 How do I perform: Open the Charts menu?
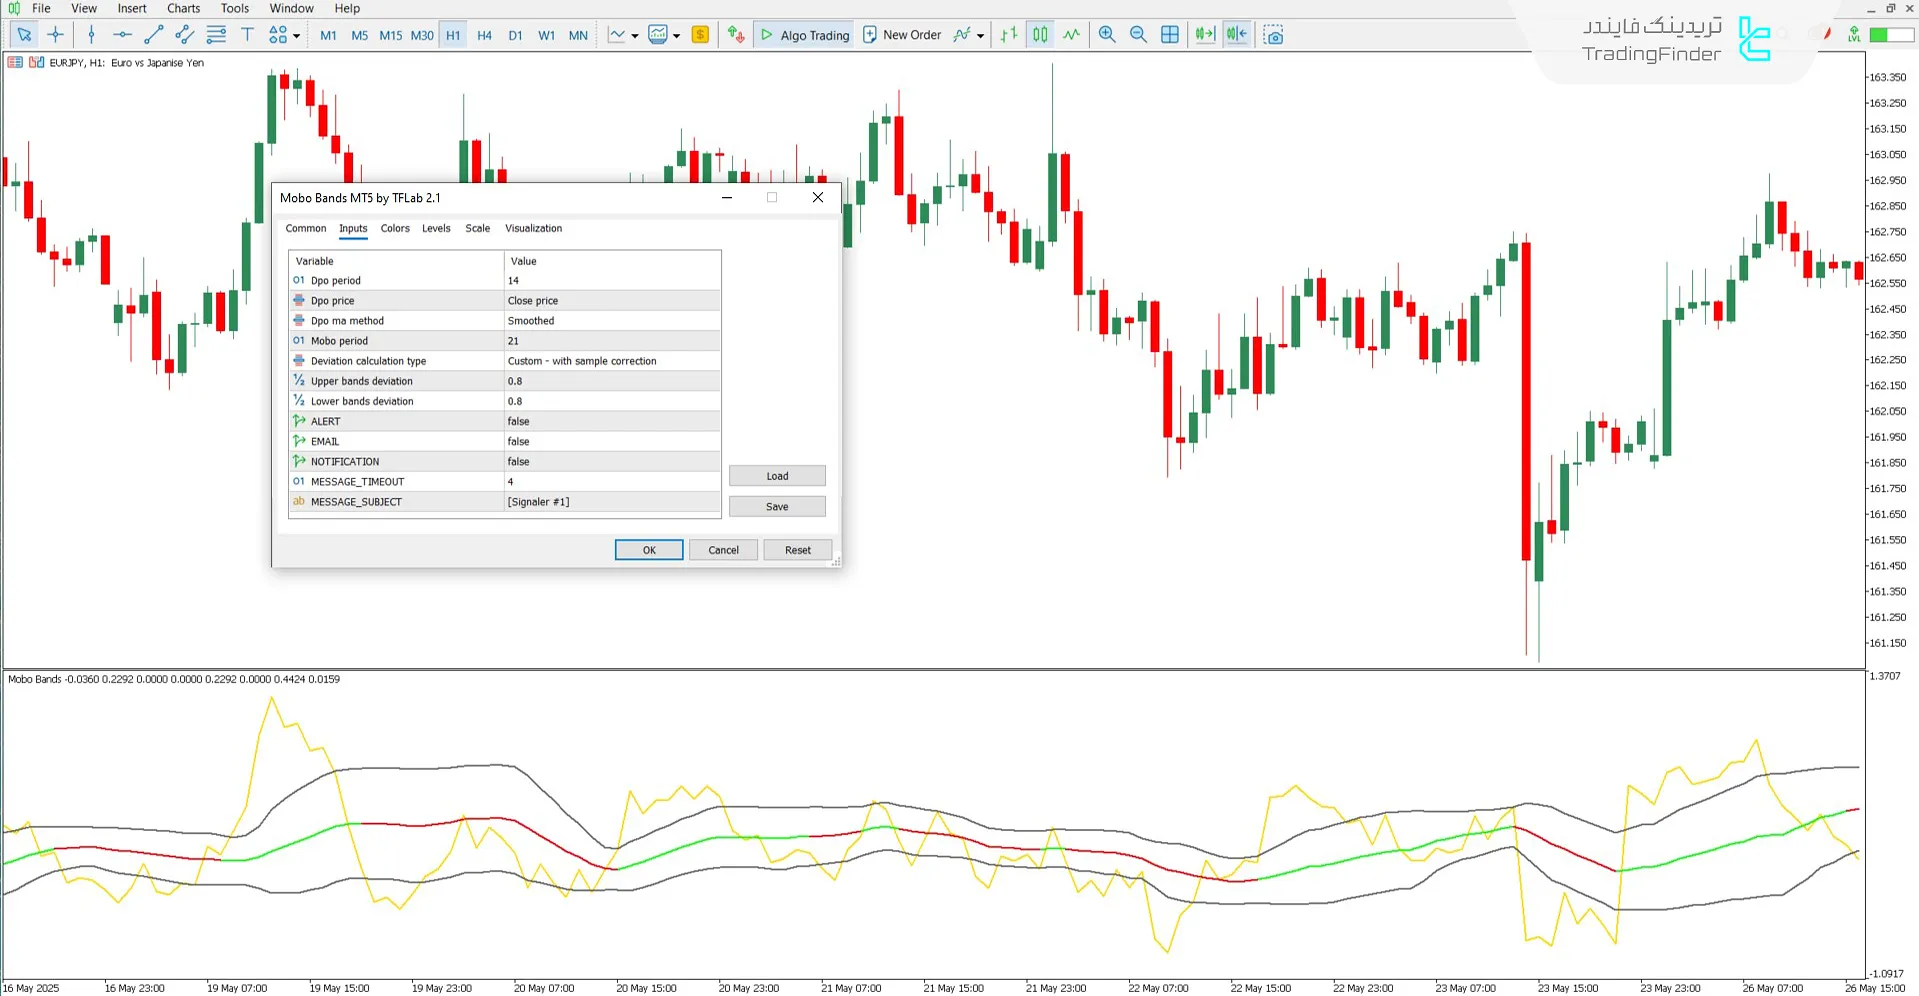(x=183, y=8)
